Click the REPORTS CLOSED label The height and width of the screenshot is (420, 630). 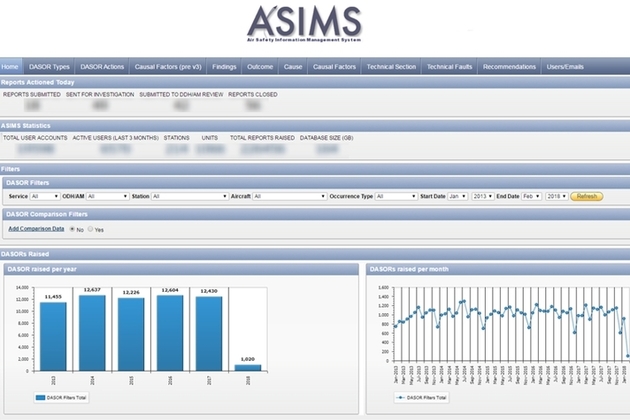253,94
